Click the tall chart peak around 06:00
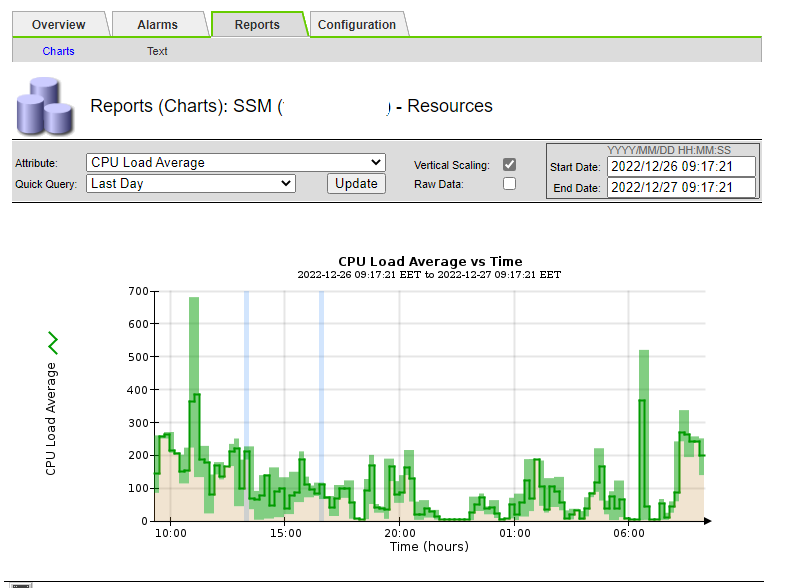801x588 pixels. click(x=641, y=400)
